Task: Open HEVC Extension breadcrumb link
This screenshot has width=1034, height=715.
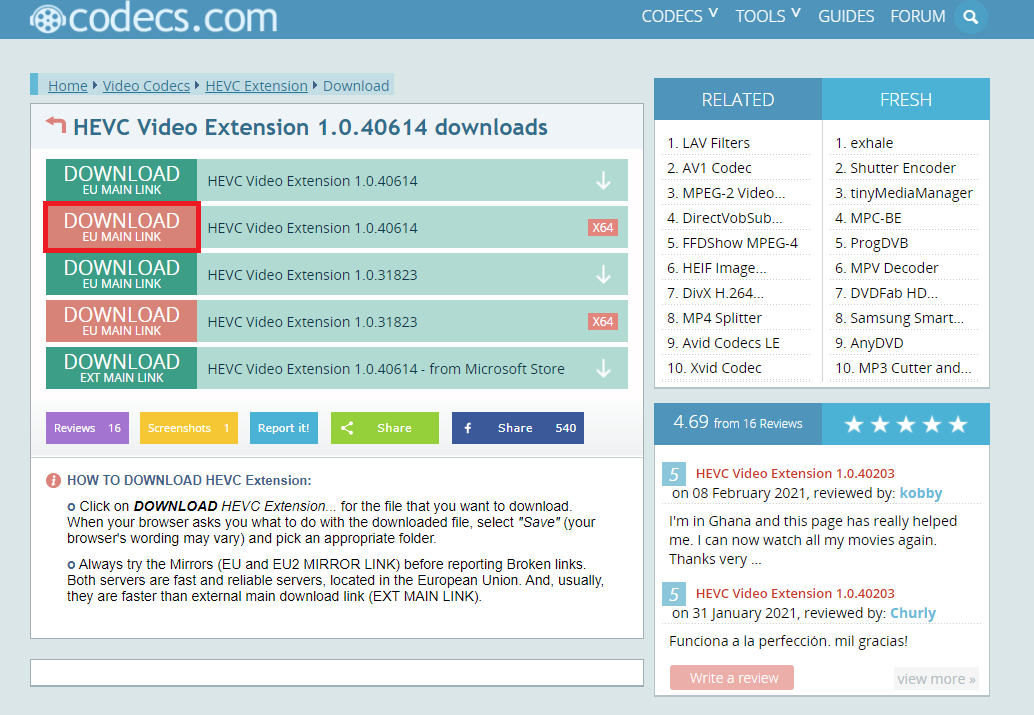Action: pyautogui.click(x=257, y=86)
